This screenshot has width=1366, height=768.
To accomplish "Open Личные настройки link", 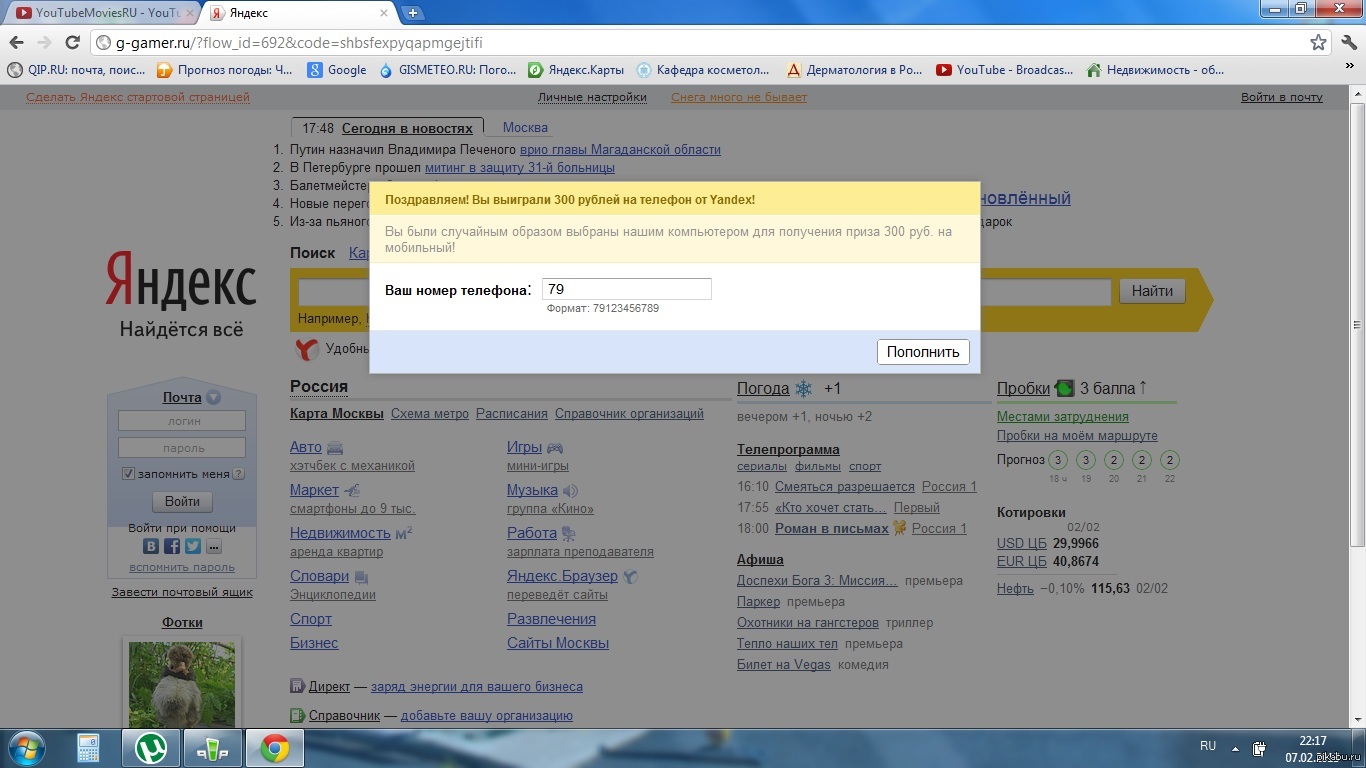I will click(x=592, y=97).
